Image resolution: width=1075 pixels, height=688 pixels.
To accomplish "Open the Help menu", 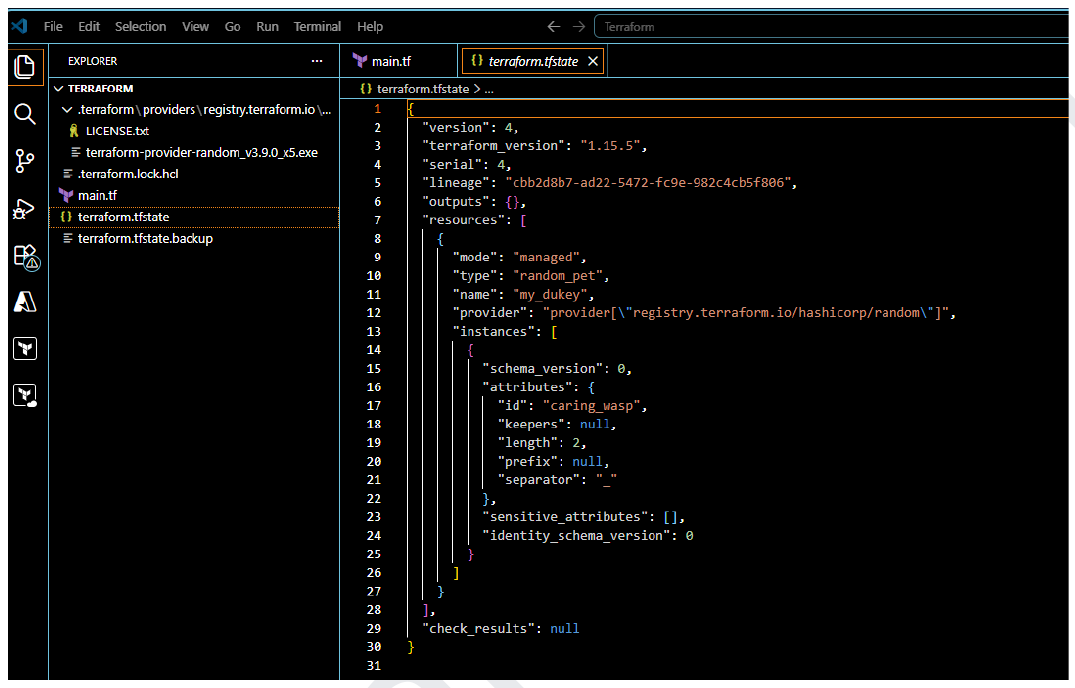I will (370, 26).
